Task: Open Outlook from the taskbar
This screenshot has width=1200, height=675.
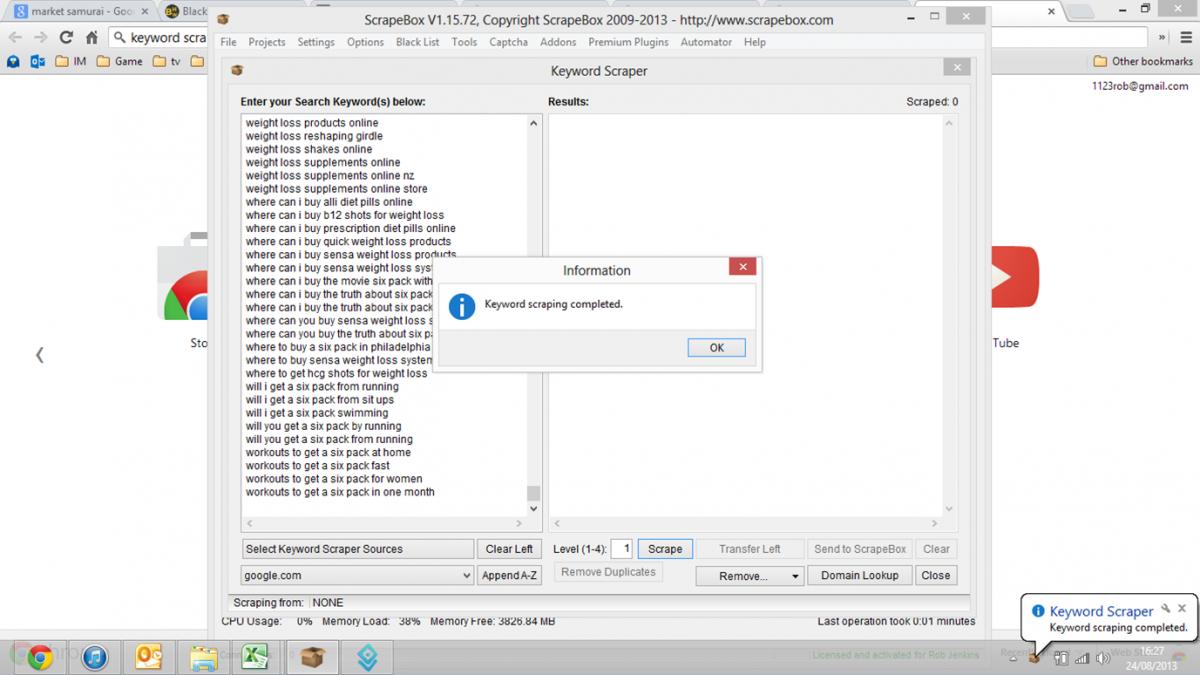Action: click(x=149, y=657)
